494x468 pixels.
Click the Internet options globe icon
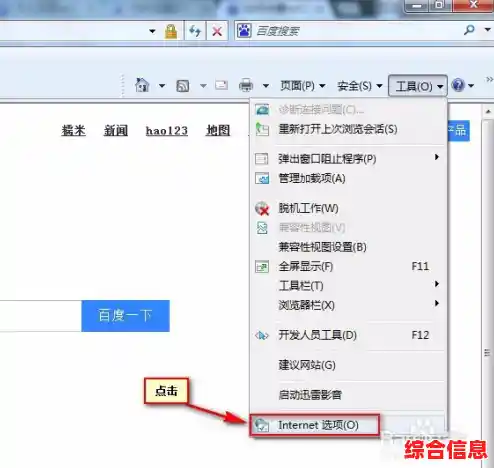pyautogui.click(x=261, y=425)
